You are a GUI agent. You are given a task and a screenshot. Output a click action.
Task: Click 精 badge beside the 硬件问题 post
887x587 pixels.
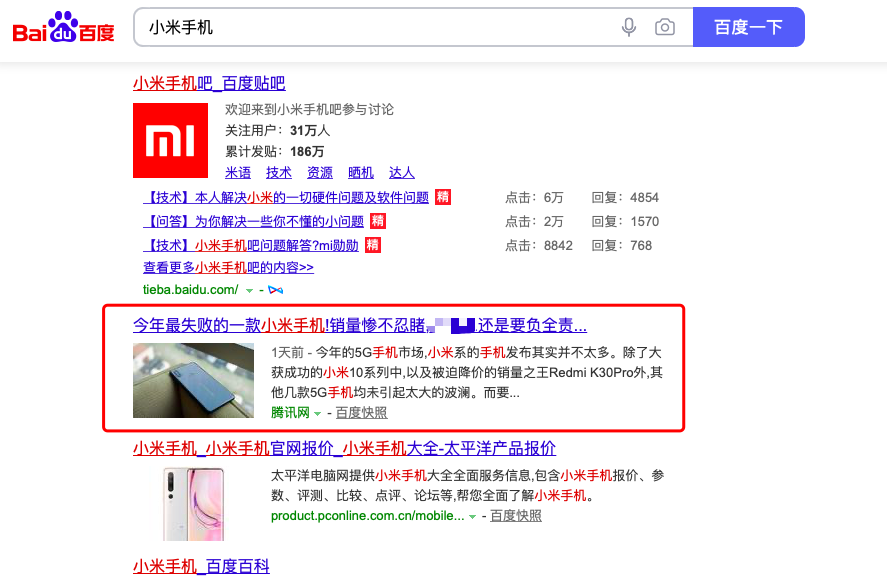click(x=443, y=197)
